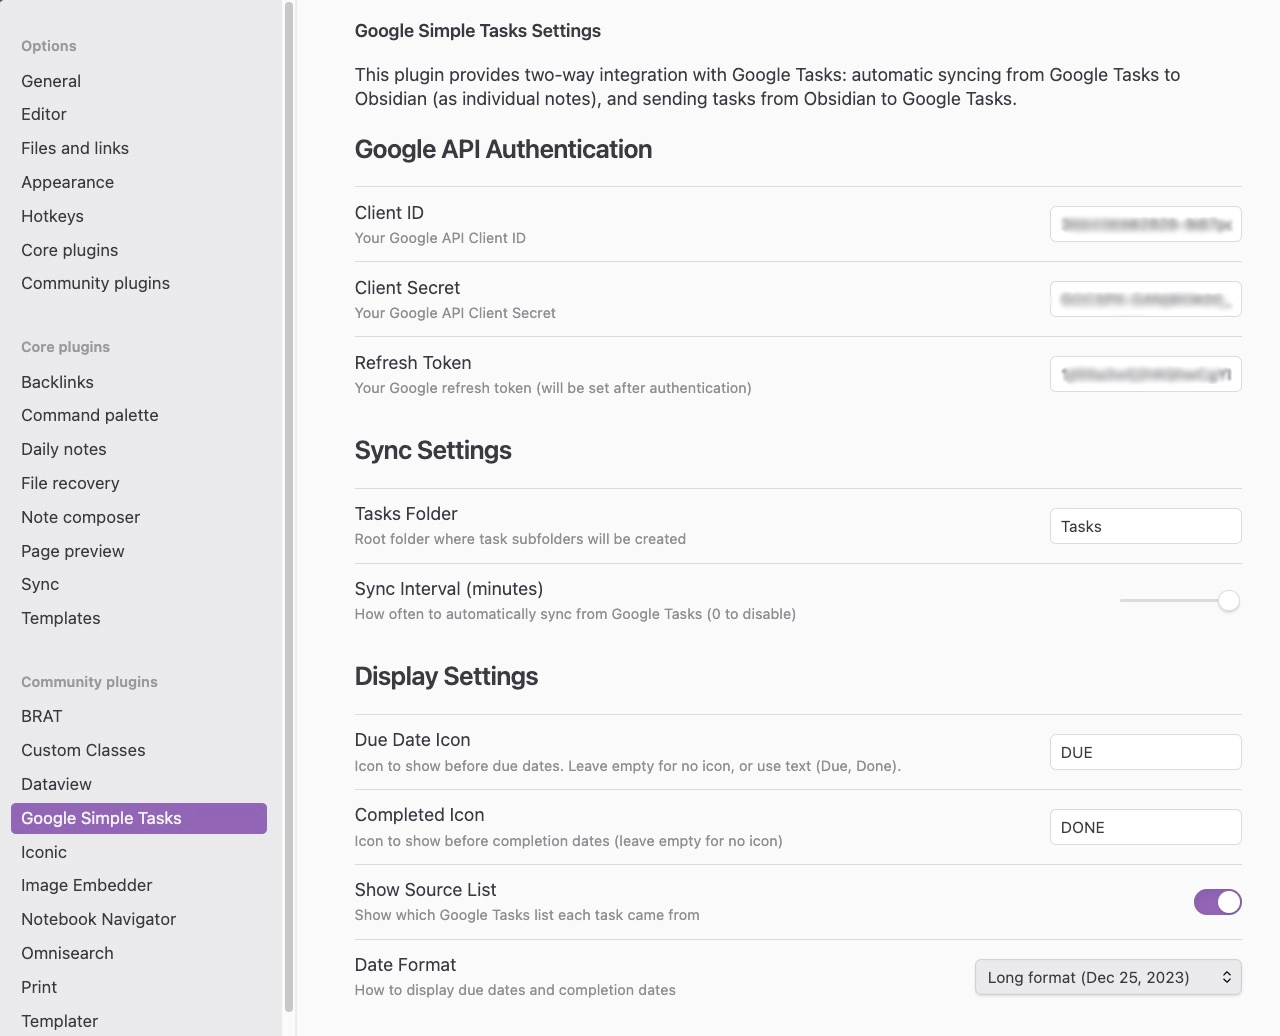
Task: Click the Client ID input field
Action: 1145,224
